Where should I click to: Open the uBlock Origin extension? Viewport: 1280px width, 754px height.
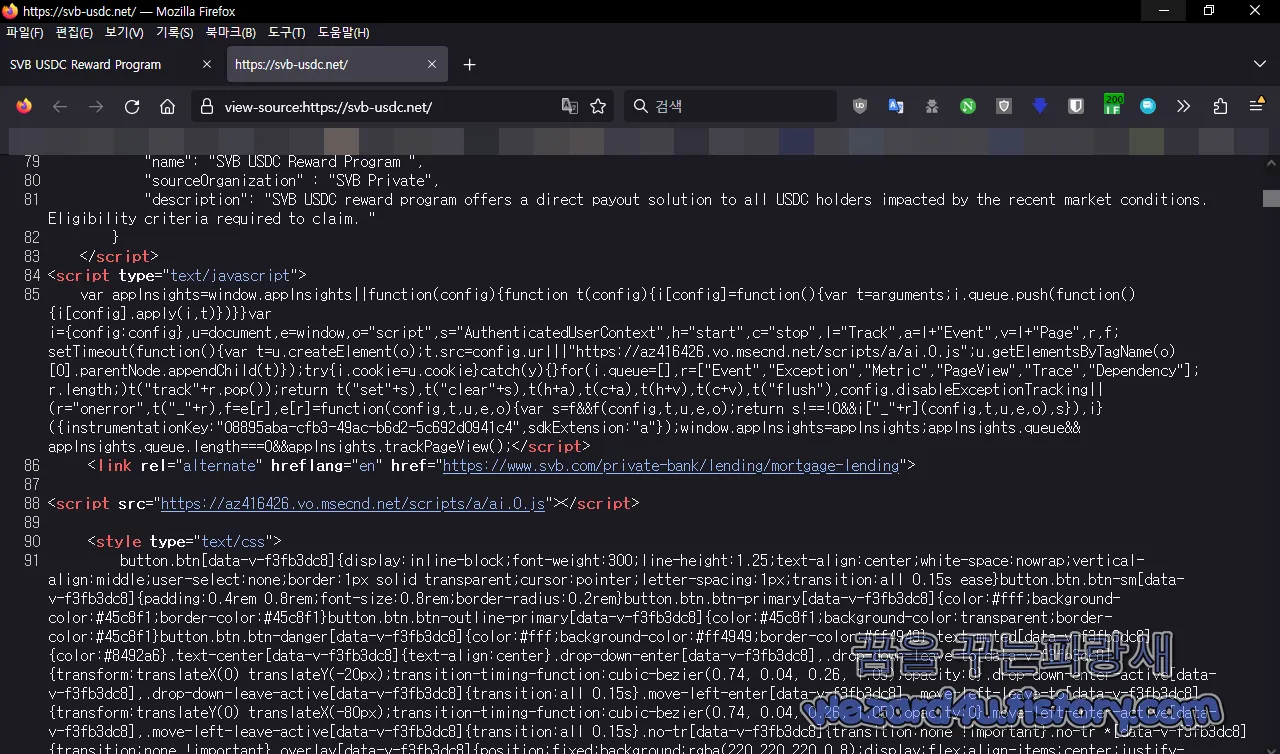tap(860, 106)
